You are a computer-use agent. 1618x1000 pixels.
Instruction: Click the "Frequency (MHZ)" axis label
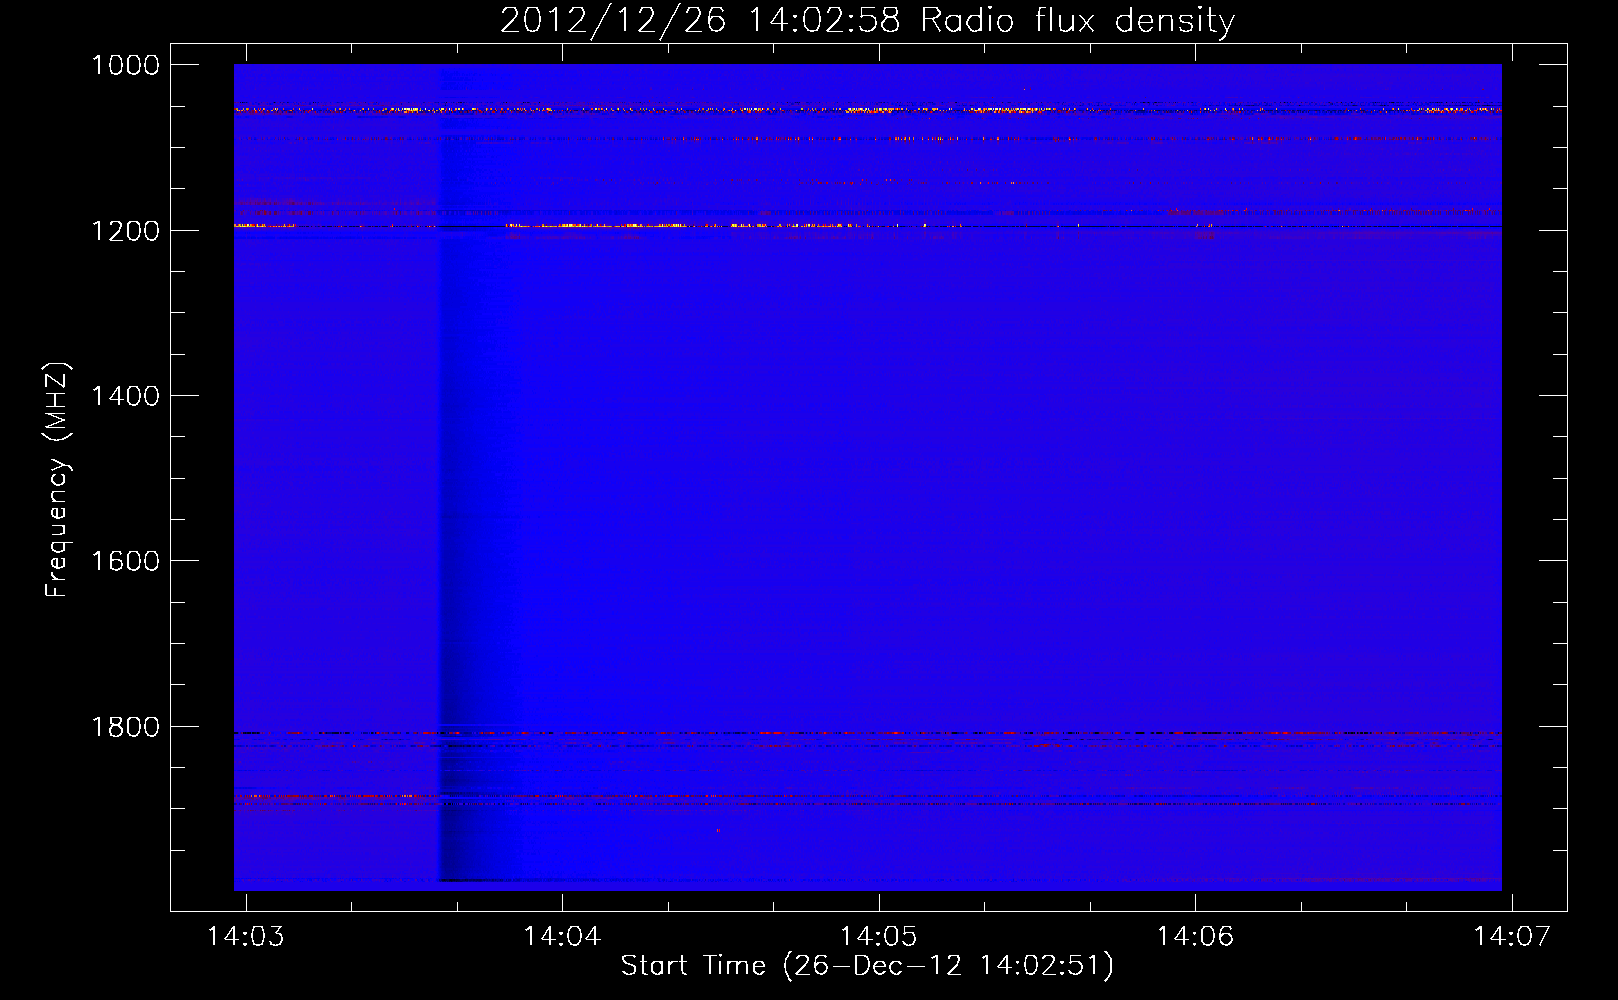58,480
